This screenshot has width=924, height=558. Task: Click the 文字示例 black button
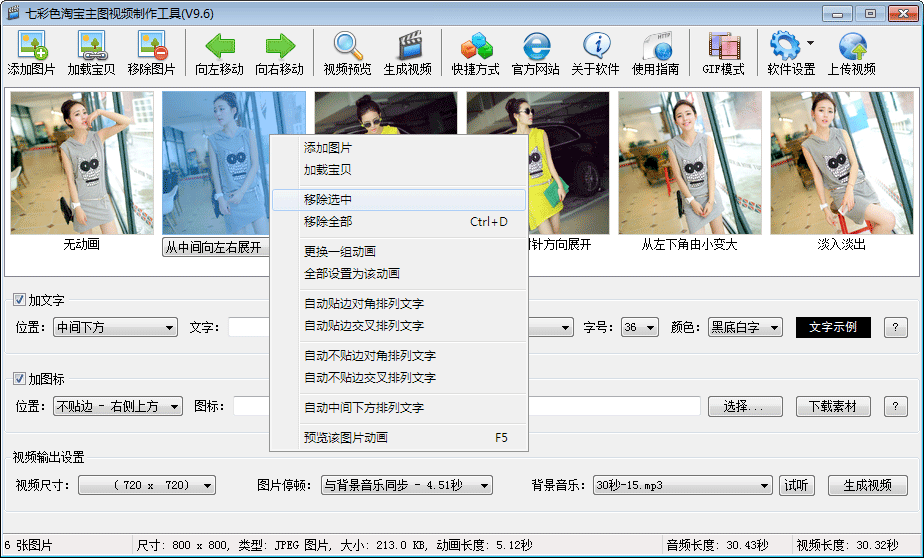pyautogui.click(x=833, y=327)
